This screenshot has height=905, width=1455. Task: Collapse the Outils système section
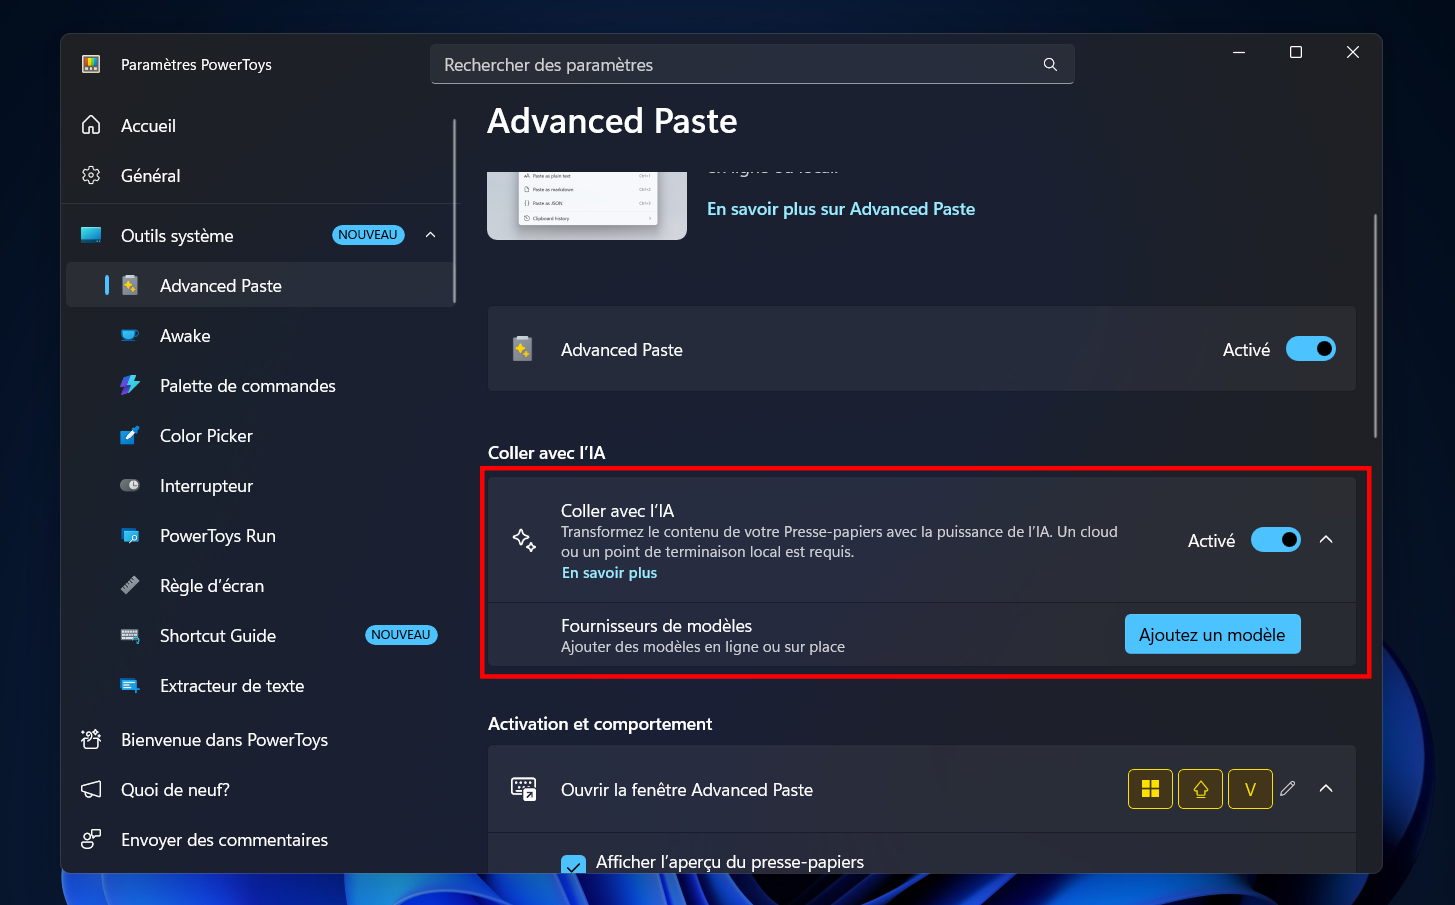[x=431, y=235]
